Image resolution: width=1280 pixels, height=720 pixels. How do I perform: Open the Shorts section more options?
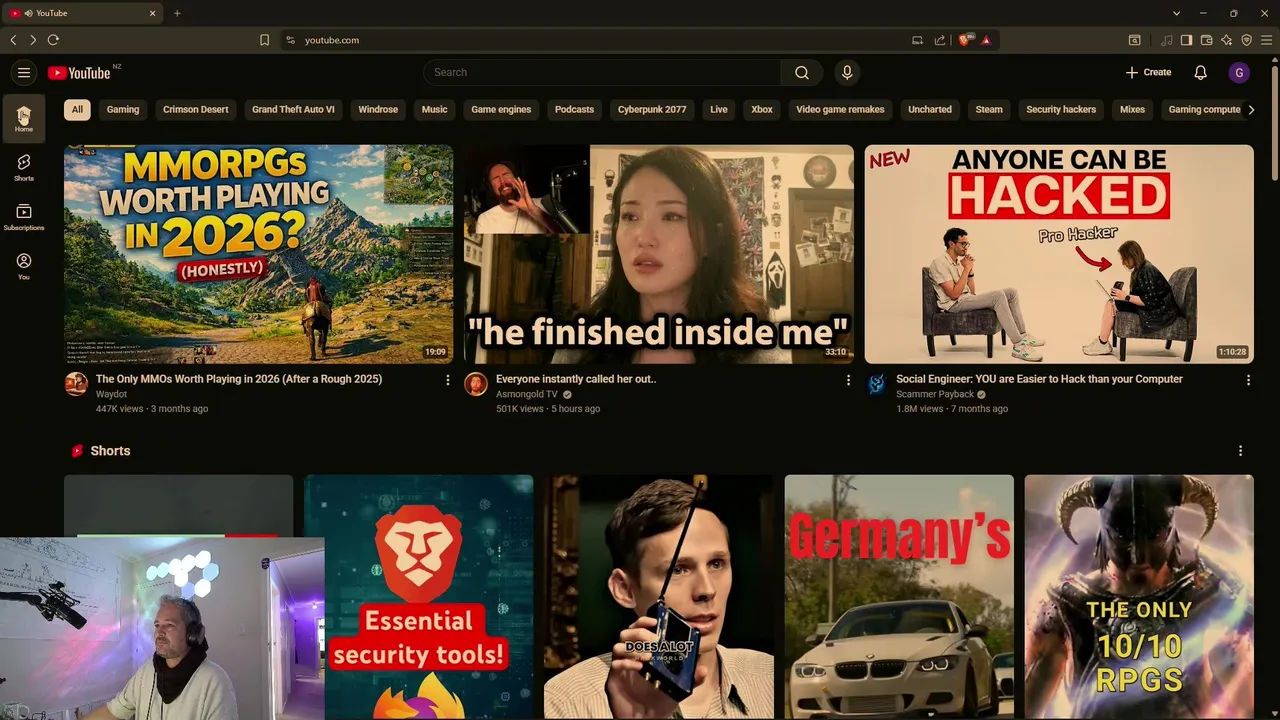pyautogui.click(x=1240, y=451)
